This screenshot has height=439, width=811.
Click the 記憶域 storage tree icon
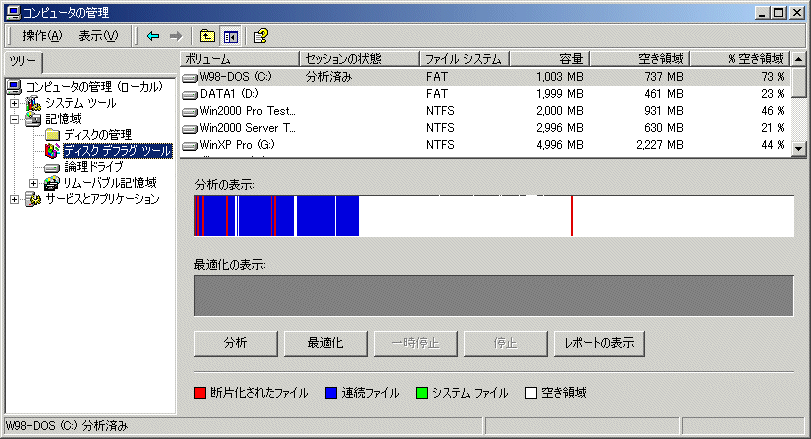[x=33, y=119]
